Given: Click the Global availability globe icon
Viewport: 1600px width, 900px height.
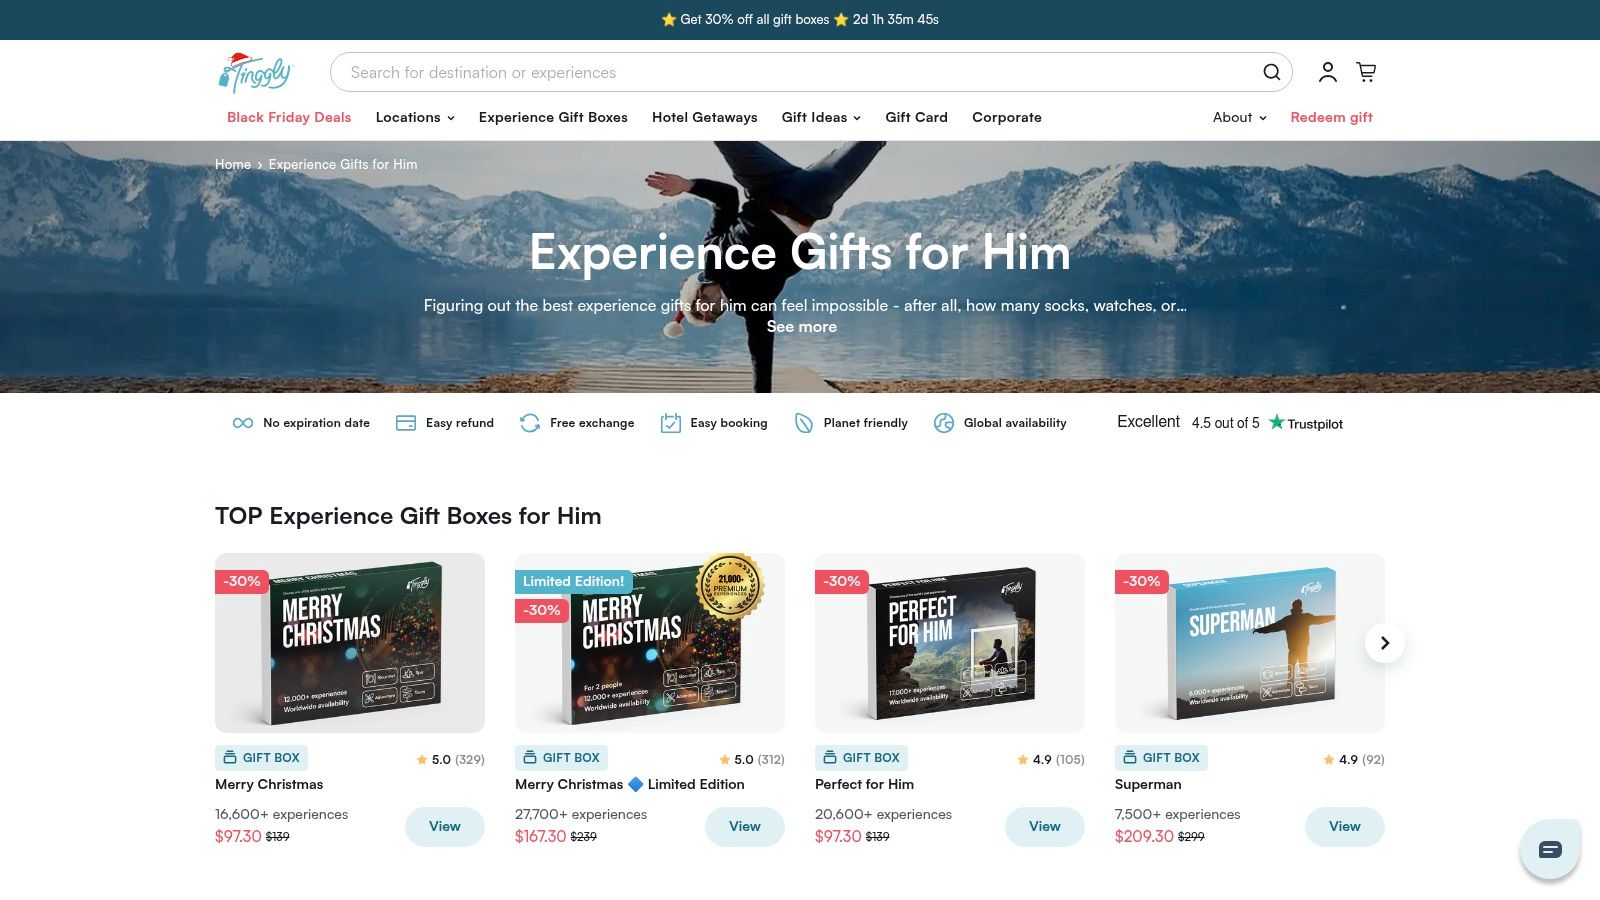Looking at the screenshot, I should point(944,423).
